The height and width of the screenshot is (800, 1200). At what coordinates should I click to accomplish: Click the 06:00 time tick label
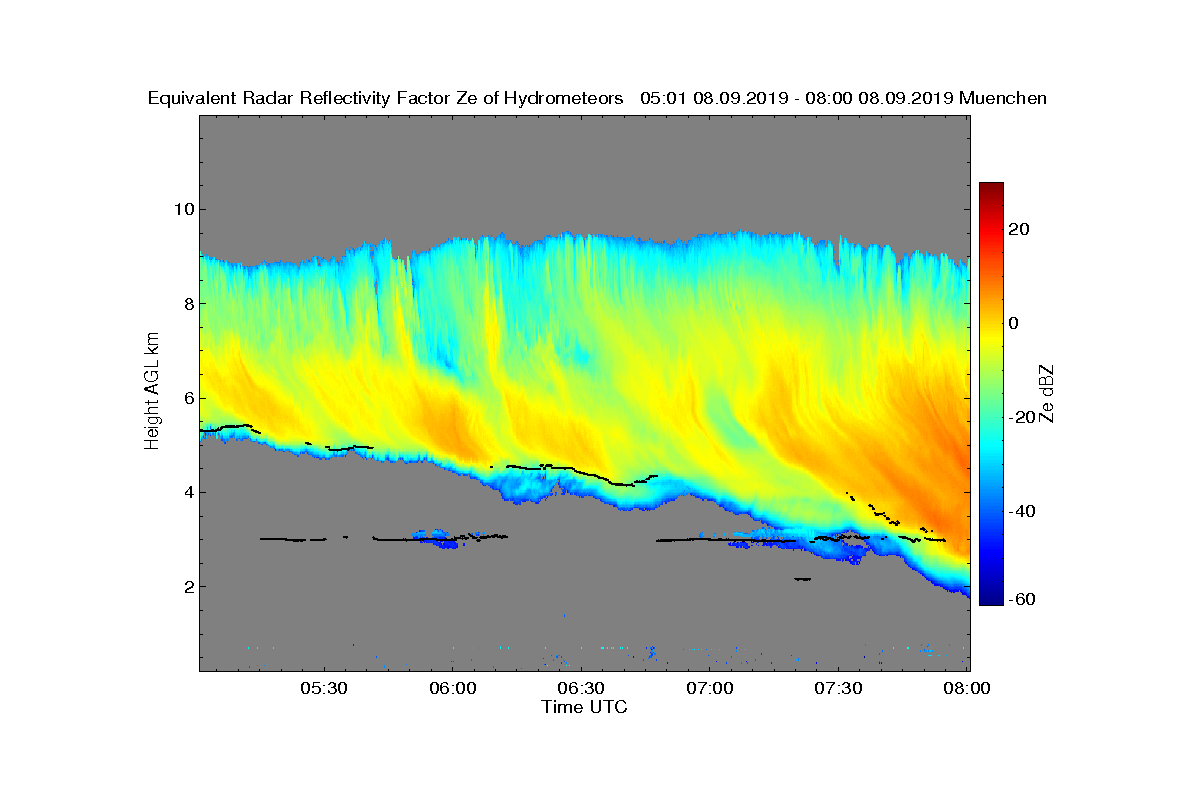[x=454, y=689]
